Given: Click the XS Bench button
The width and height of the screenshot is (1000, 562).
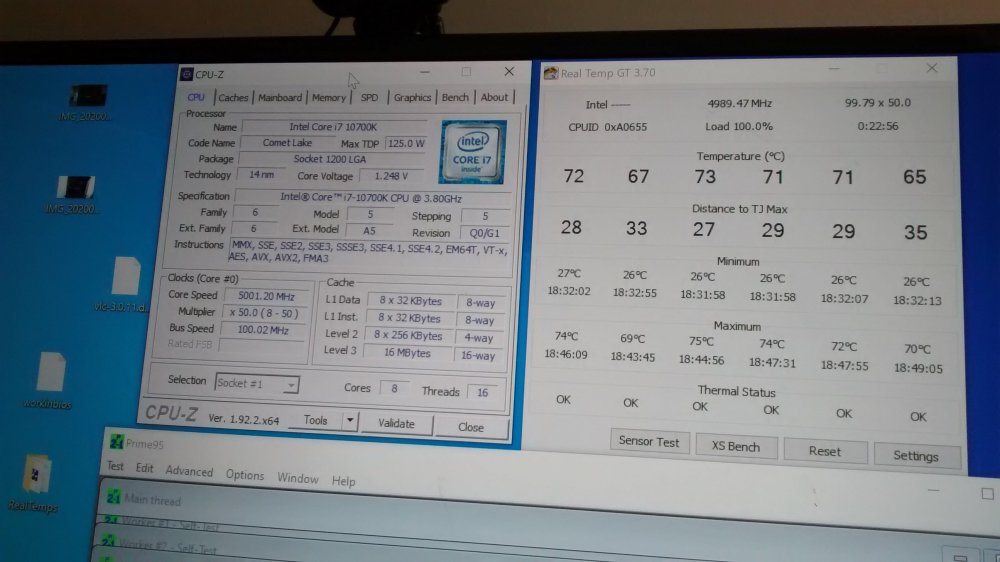Looking at the screenshot, I should coord(735,446).
